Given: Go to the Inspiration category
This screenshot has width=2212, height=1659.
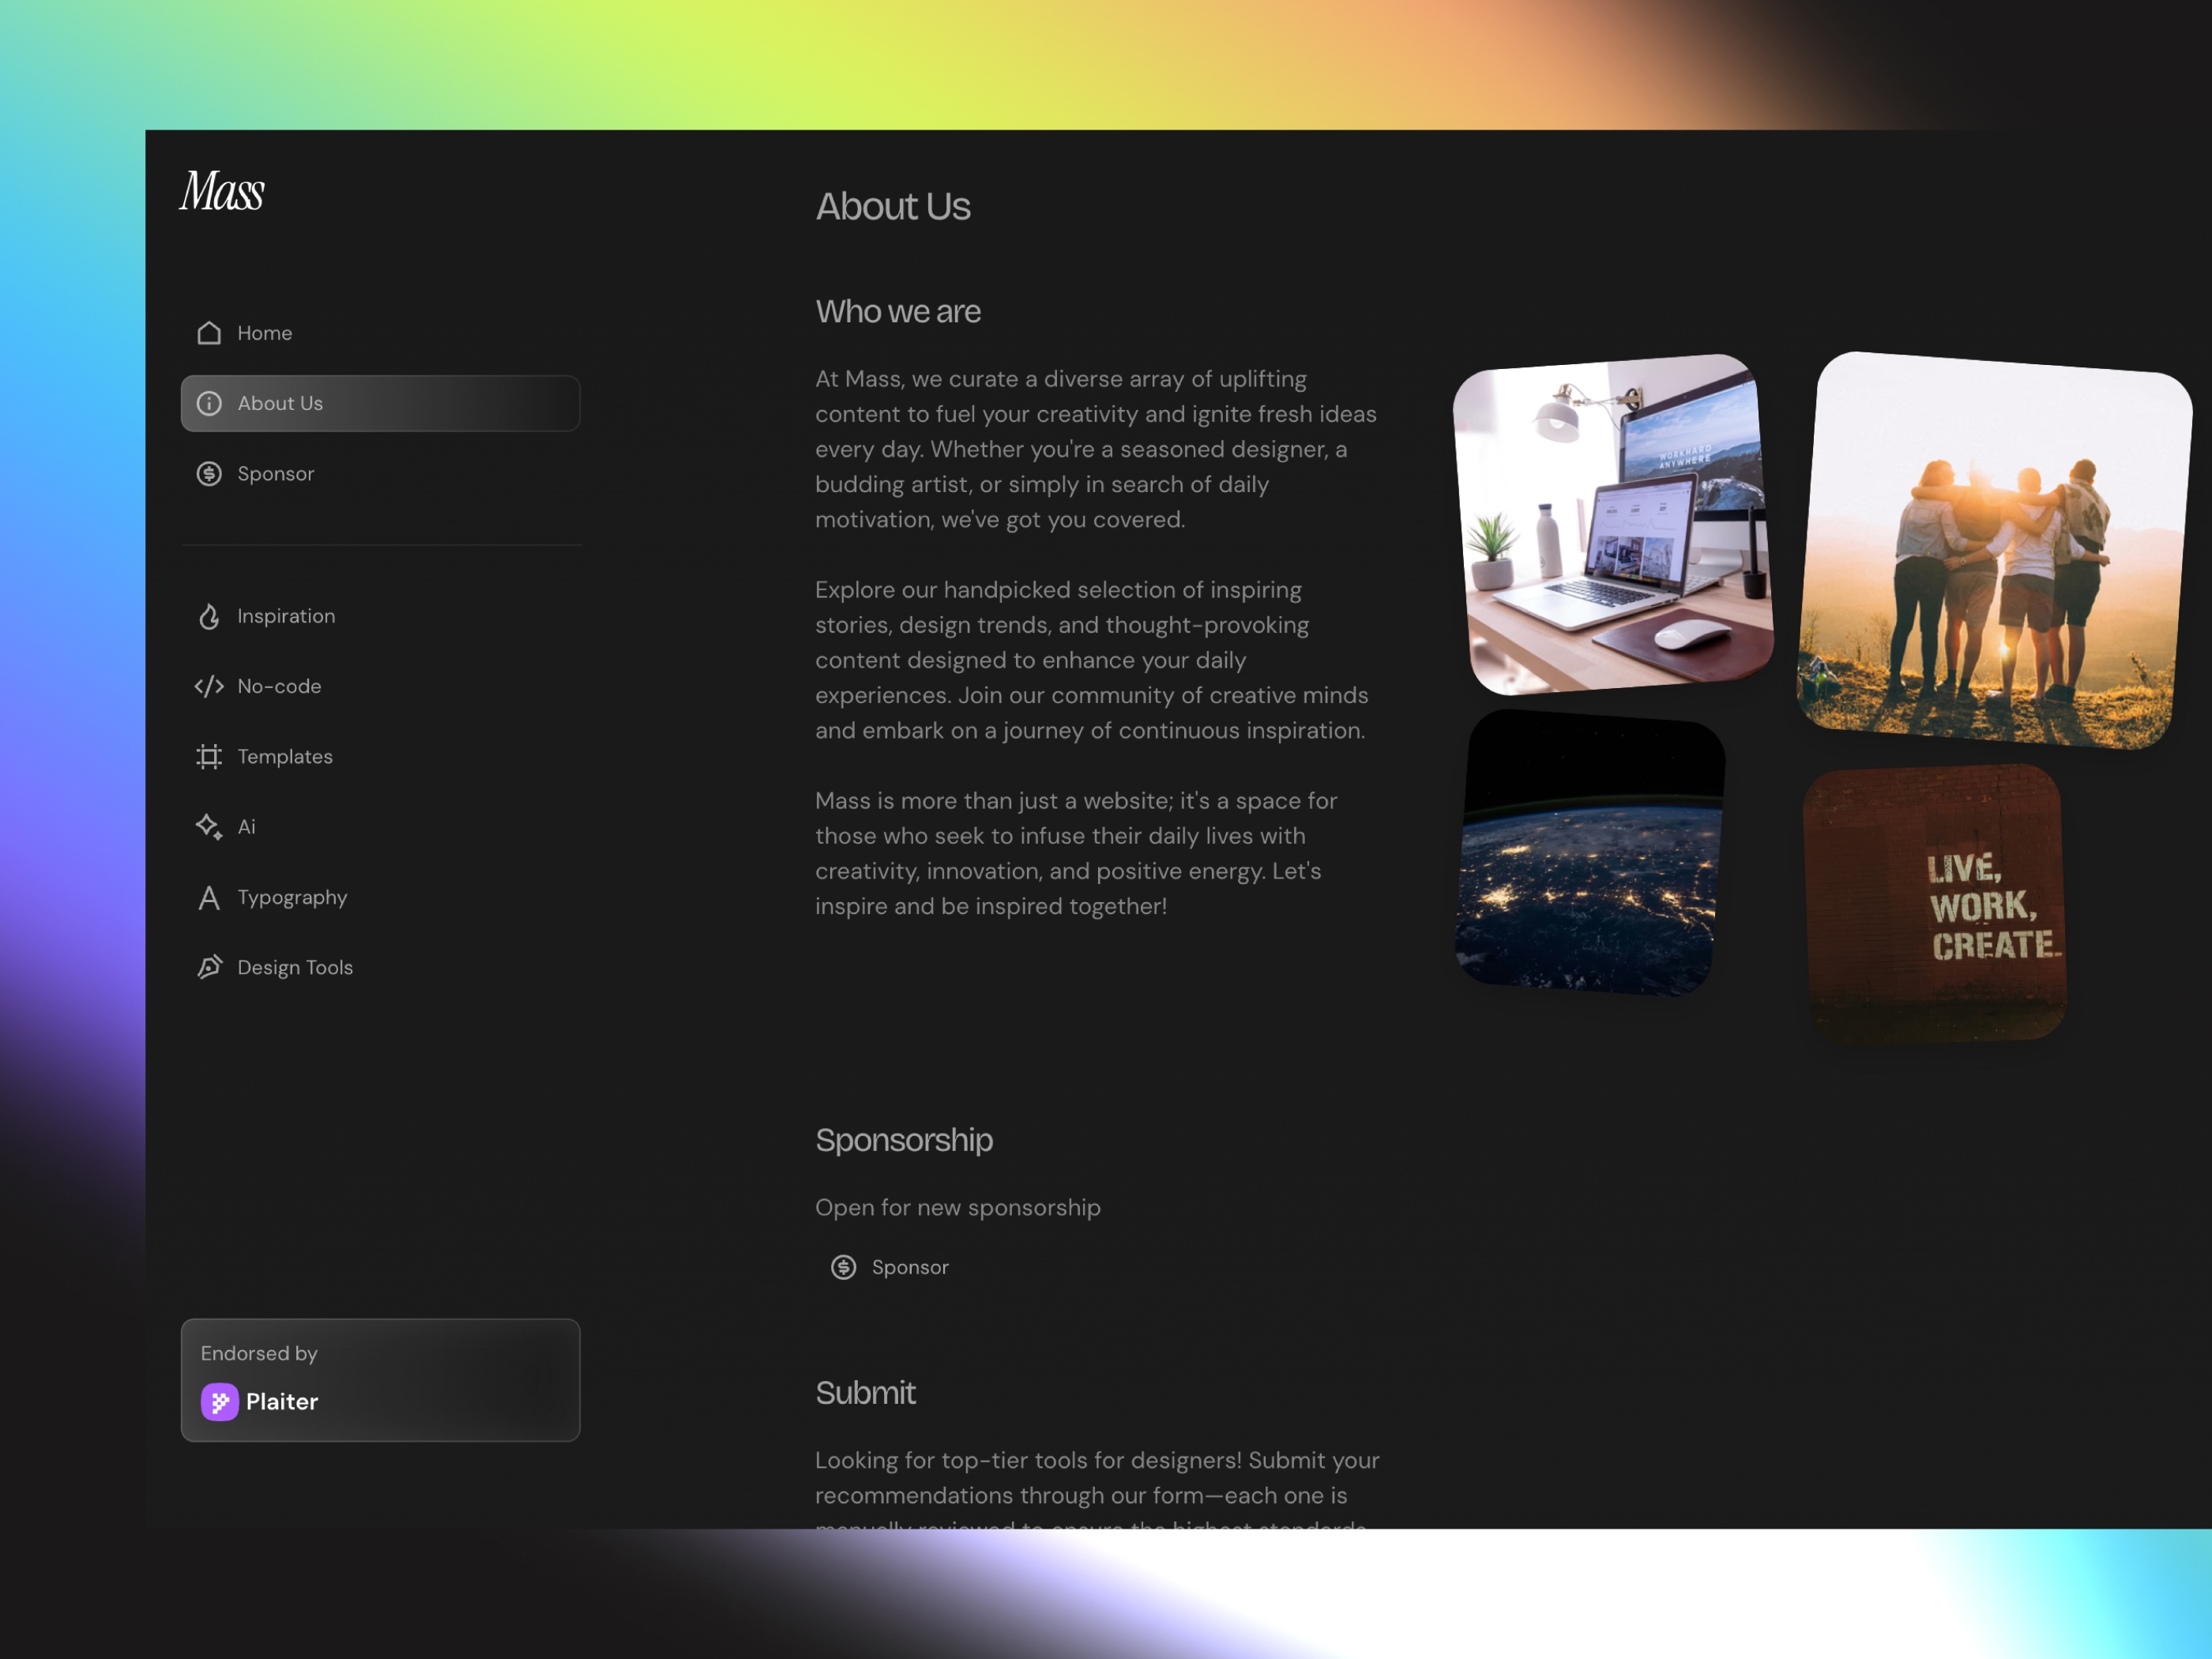Looking at the screenshot, I should pyautogui.click(x=286, y=616).
